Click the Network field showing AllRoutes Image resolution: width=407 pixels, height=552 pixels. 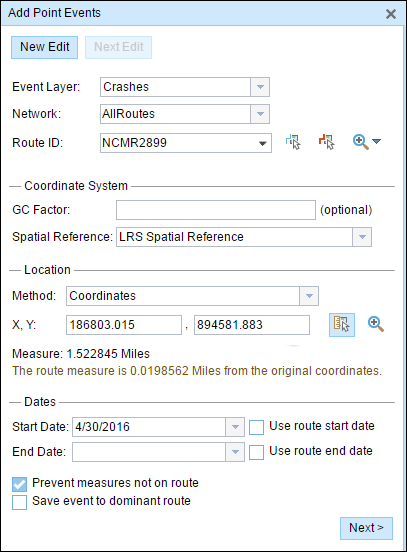tap(175, 114)
